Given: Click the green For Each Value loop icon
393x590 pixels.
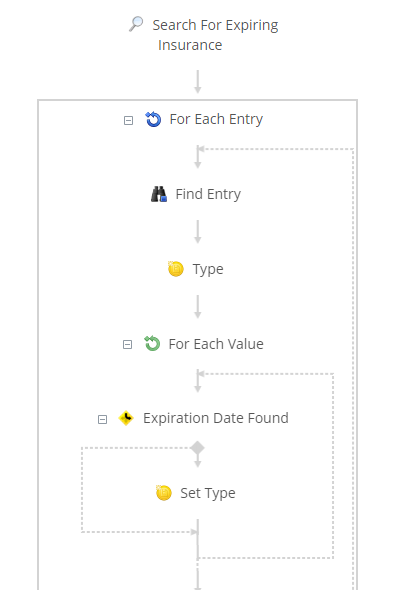Looking at the screenshot, I should pyautogui.click(x=152, y=344).
